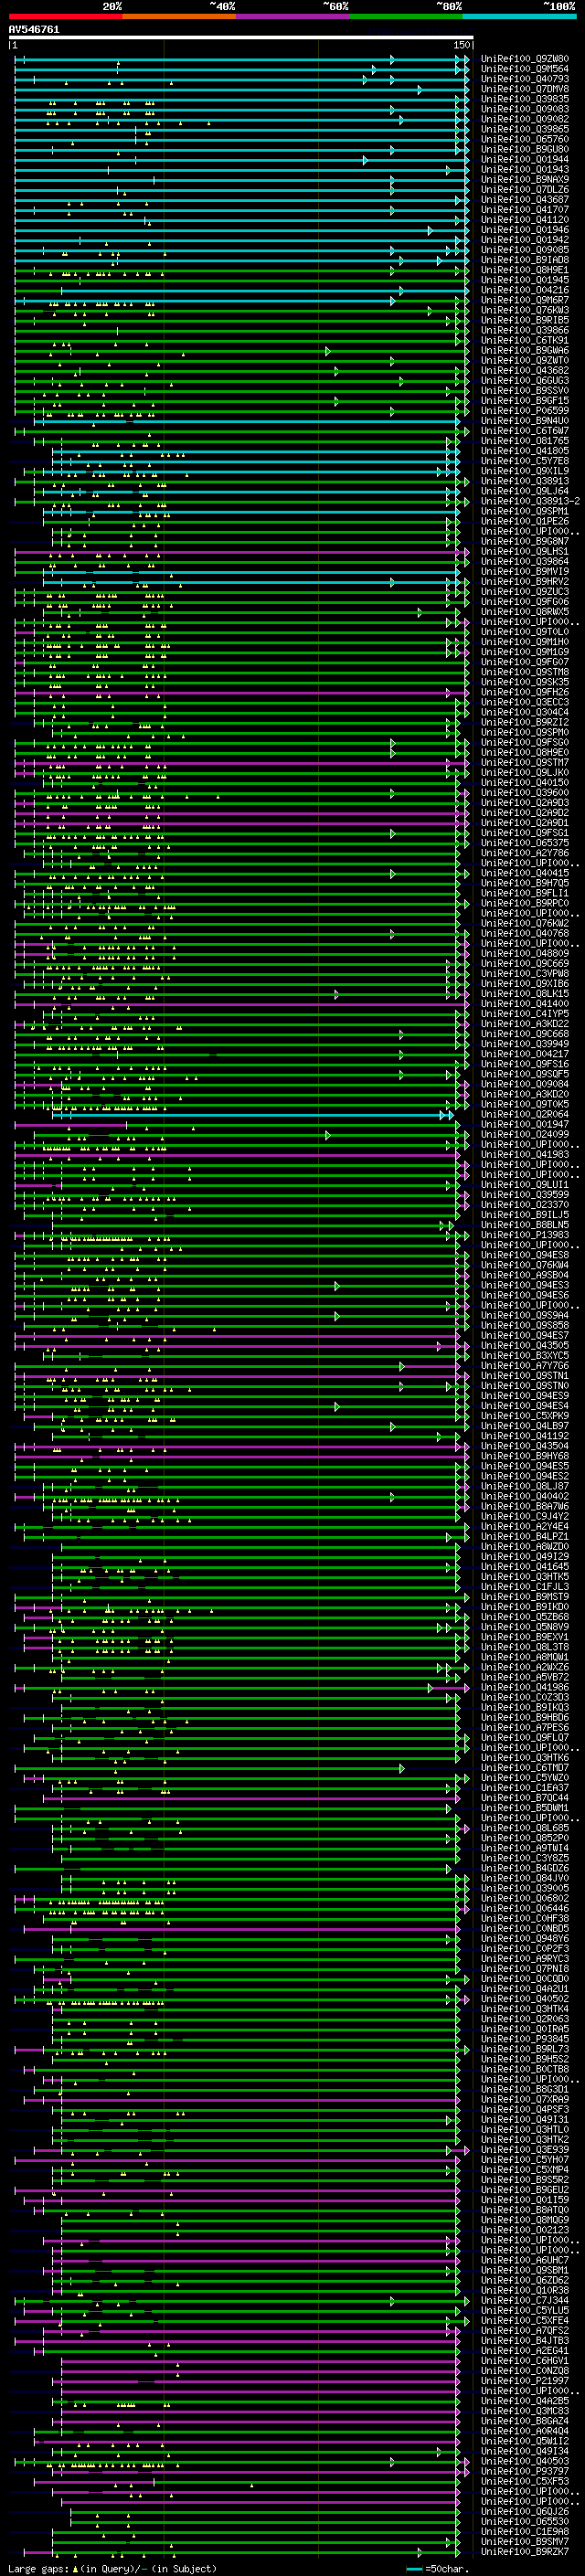
Task: Click the orange ~40% identity legend segment
Action: [179, 16]
